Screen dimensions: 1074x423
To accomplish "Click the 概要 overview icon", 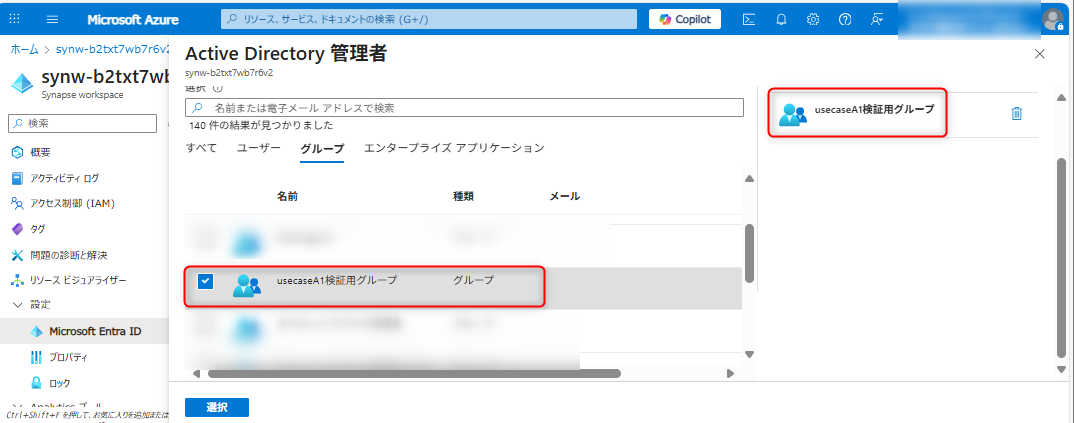I will (x=18, y=152).
